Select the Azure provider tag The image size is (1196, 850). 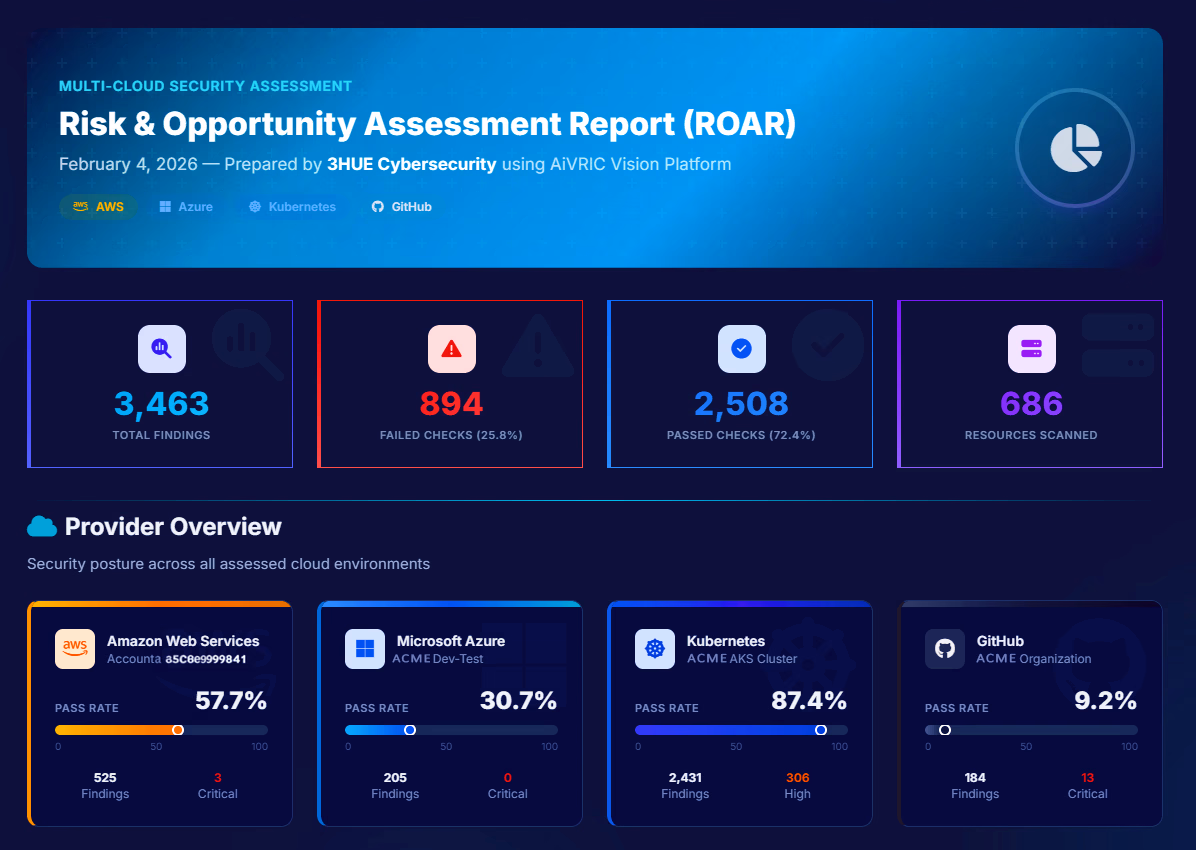[x=186, y=207]
